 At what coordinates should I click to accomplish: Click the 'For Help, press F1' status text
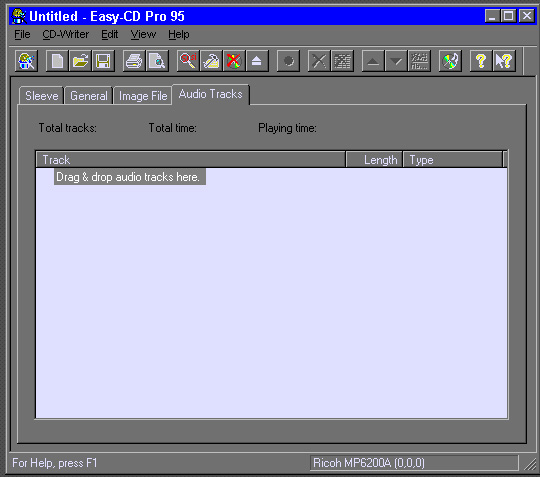coord(55,463)
